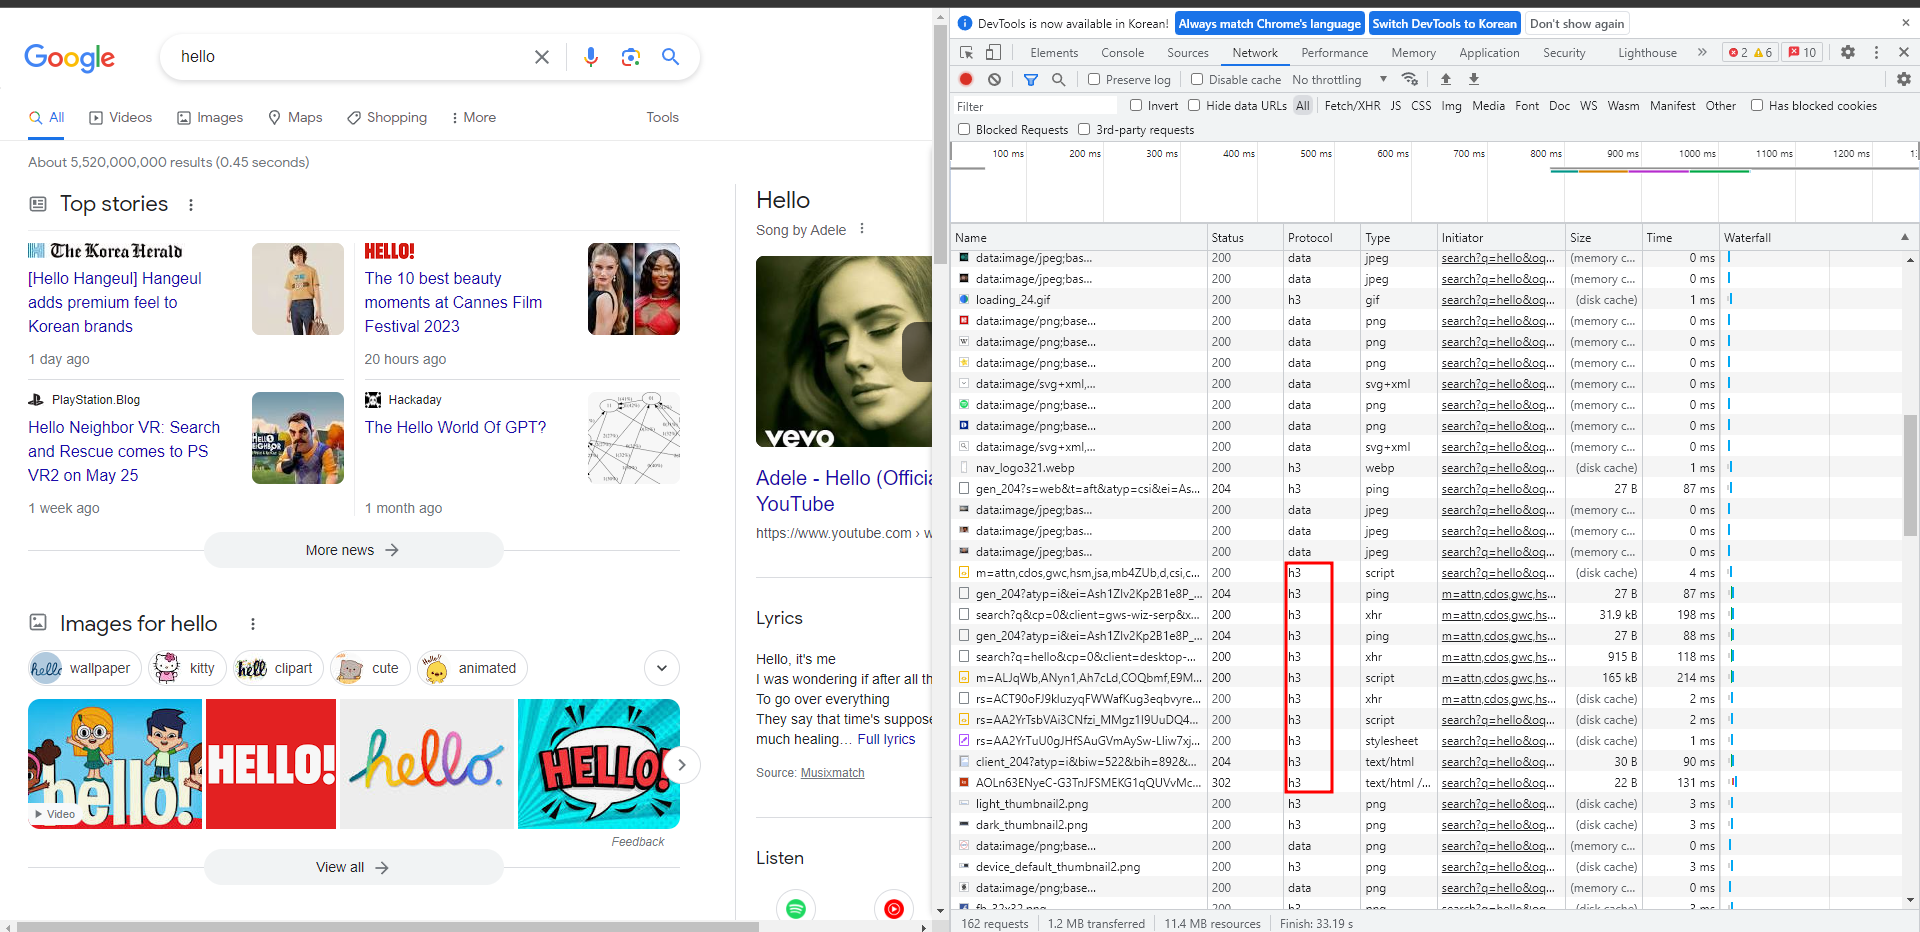Click View all images button
This screenshot has height=932, width=1920.
[x=353, y=867]
